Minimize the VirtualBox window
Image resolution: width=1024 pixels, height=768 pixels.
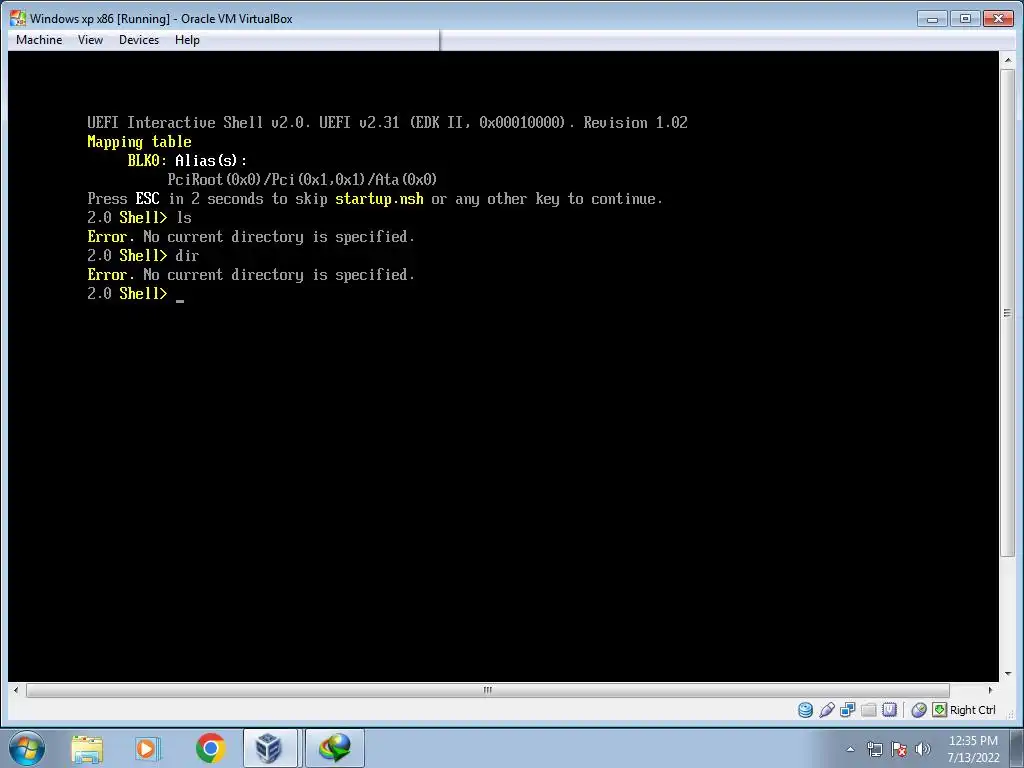tap(932, 18)
